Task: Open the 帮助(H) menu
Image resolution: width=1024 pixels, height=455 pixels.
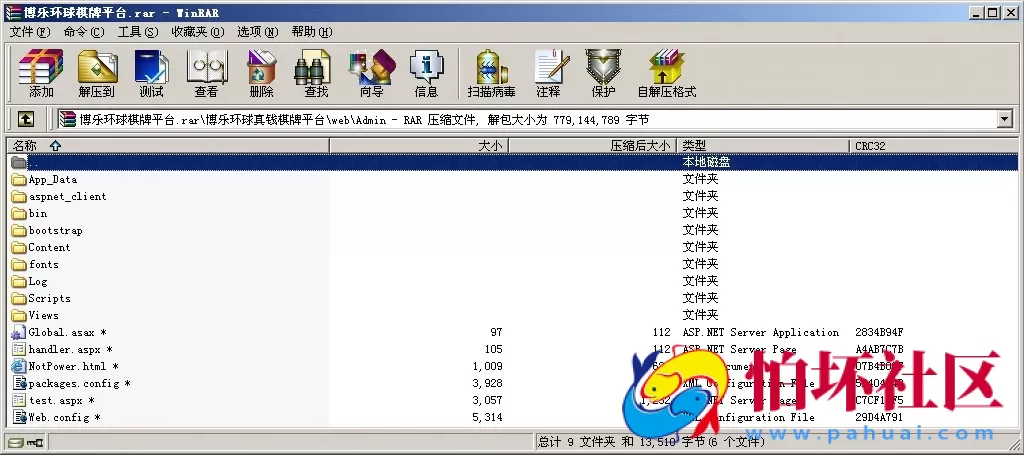Action: tap(312, 32)
